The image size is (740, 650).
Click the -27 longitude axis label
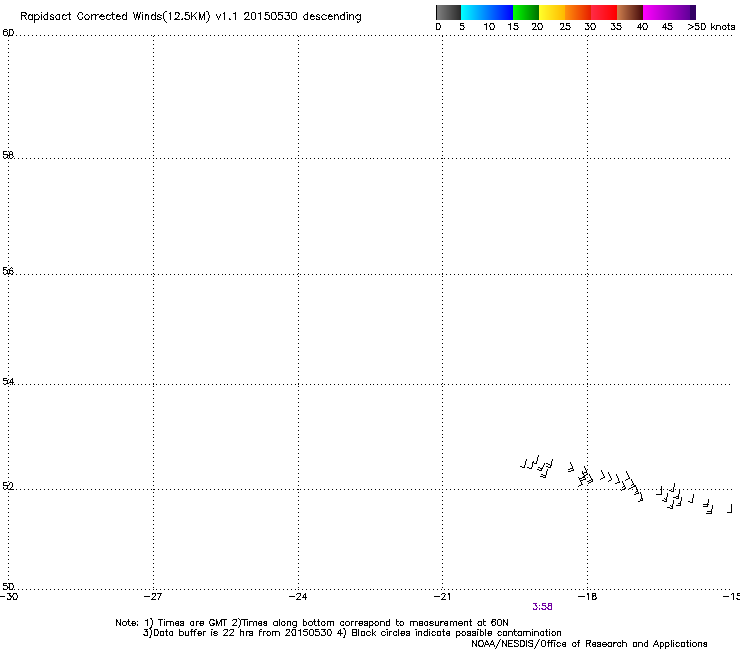(153, 597)
